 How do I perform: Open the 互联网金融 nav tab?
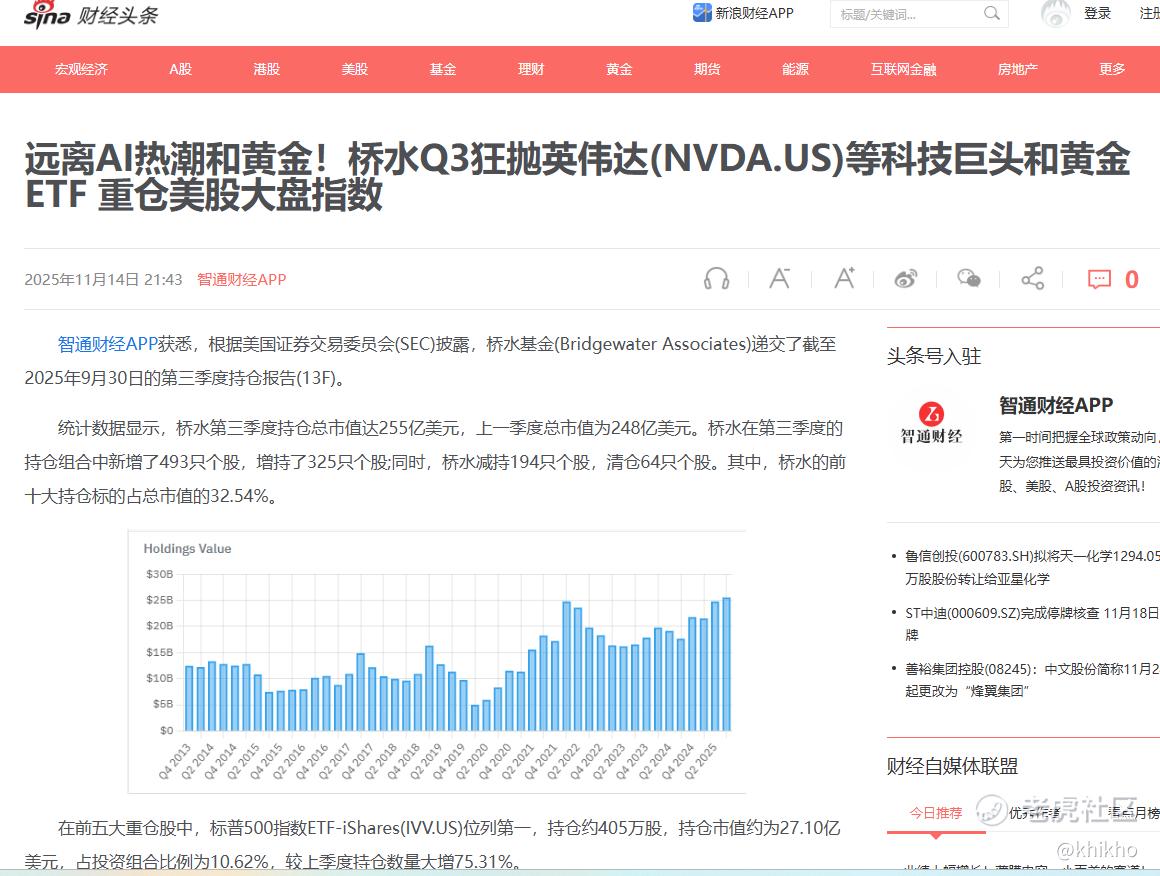point(903,70)
